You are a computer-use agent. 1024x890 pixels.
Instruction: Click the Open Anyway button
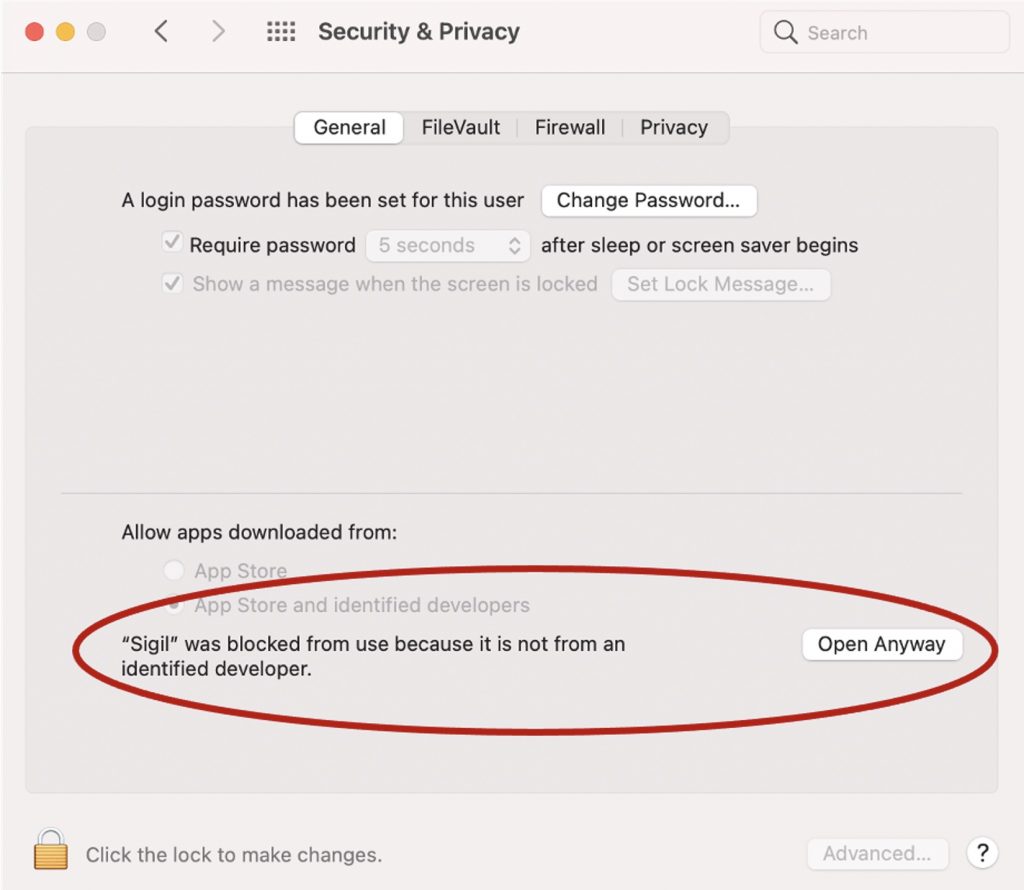[x=881, y=644]
